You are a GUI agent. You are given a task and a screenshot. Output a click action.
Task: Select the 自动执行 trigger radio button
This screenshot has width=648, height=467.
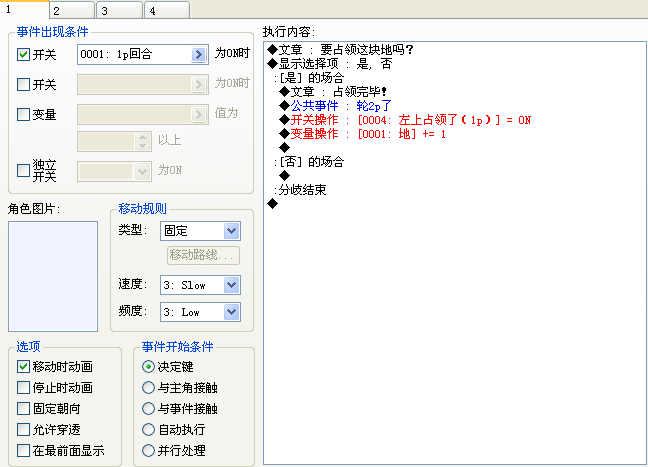click(148, 429)
